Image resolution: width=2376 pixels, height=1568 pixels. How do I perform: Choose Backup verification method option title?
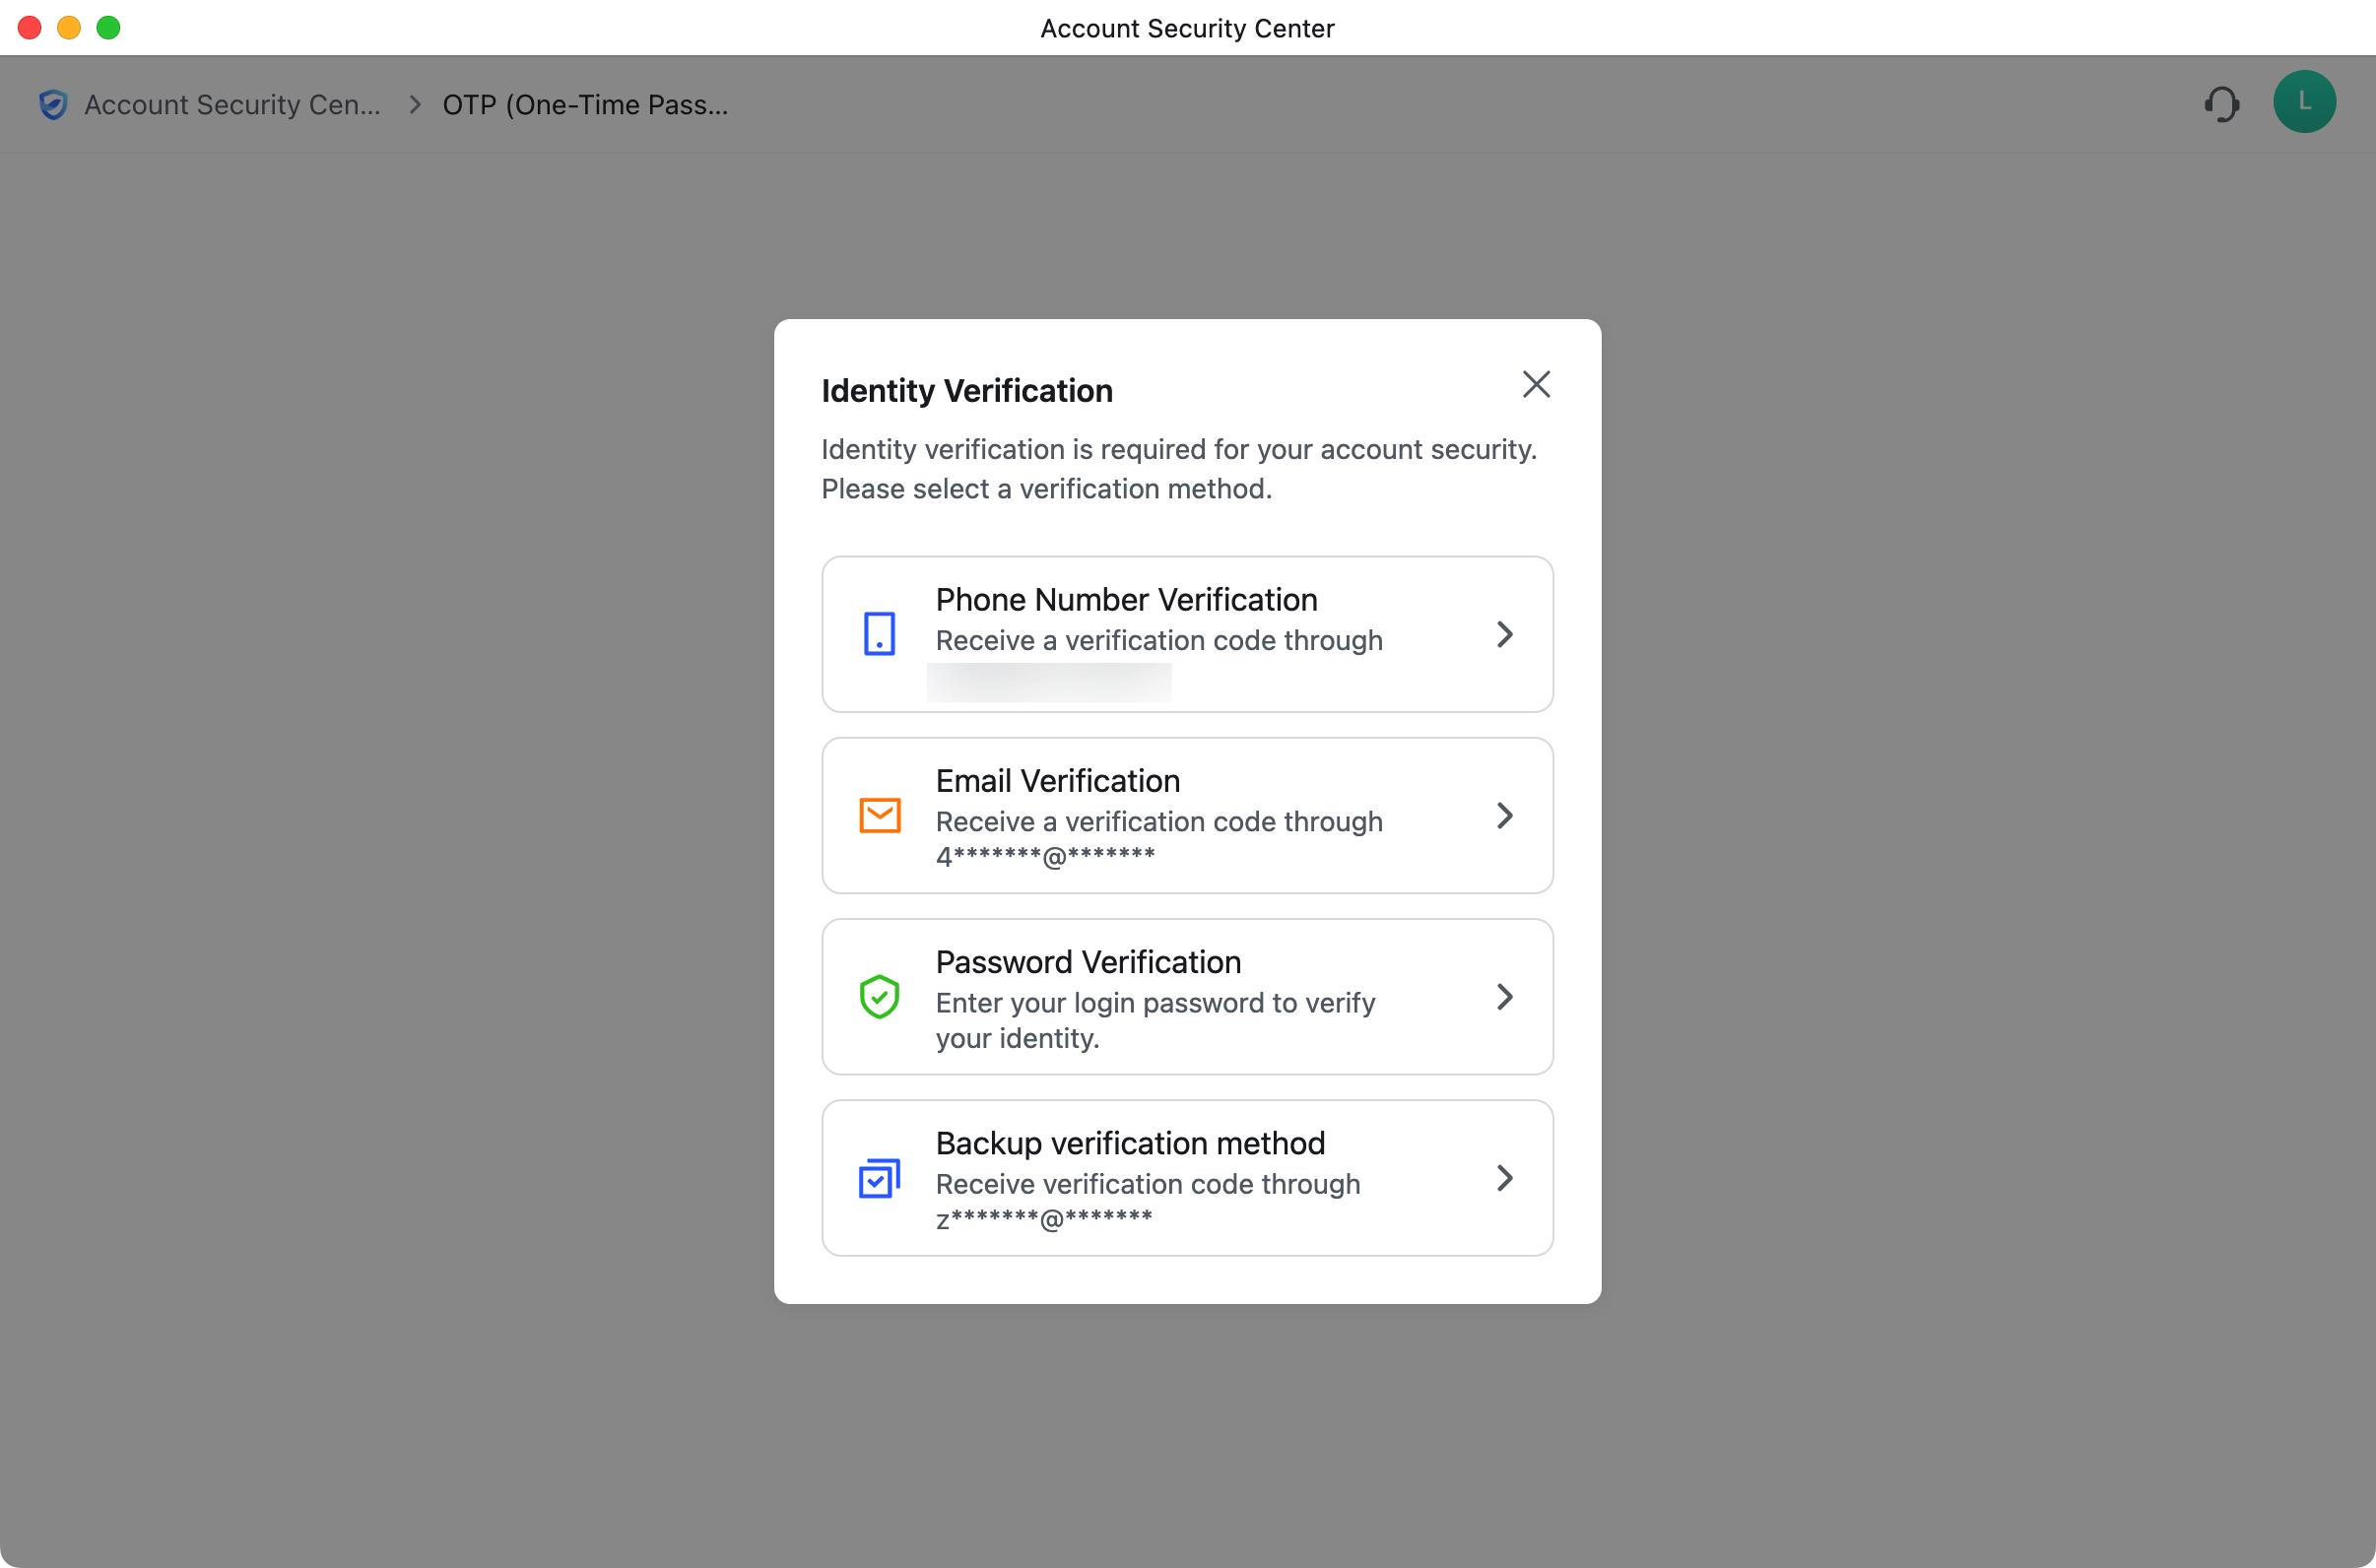coord(1130,1143)
